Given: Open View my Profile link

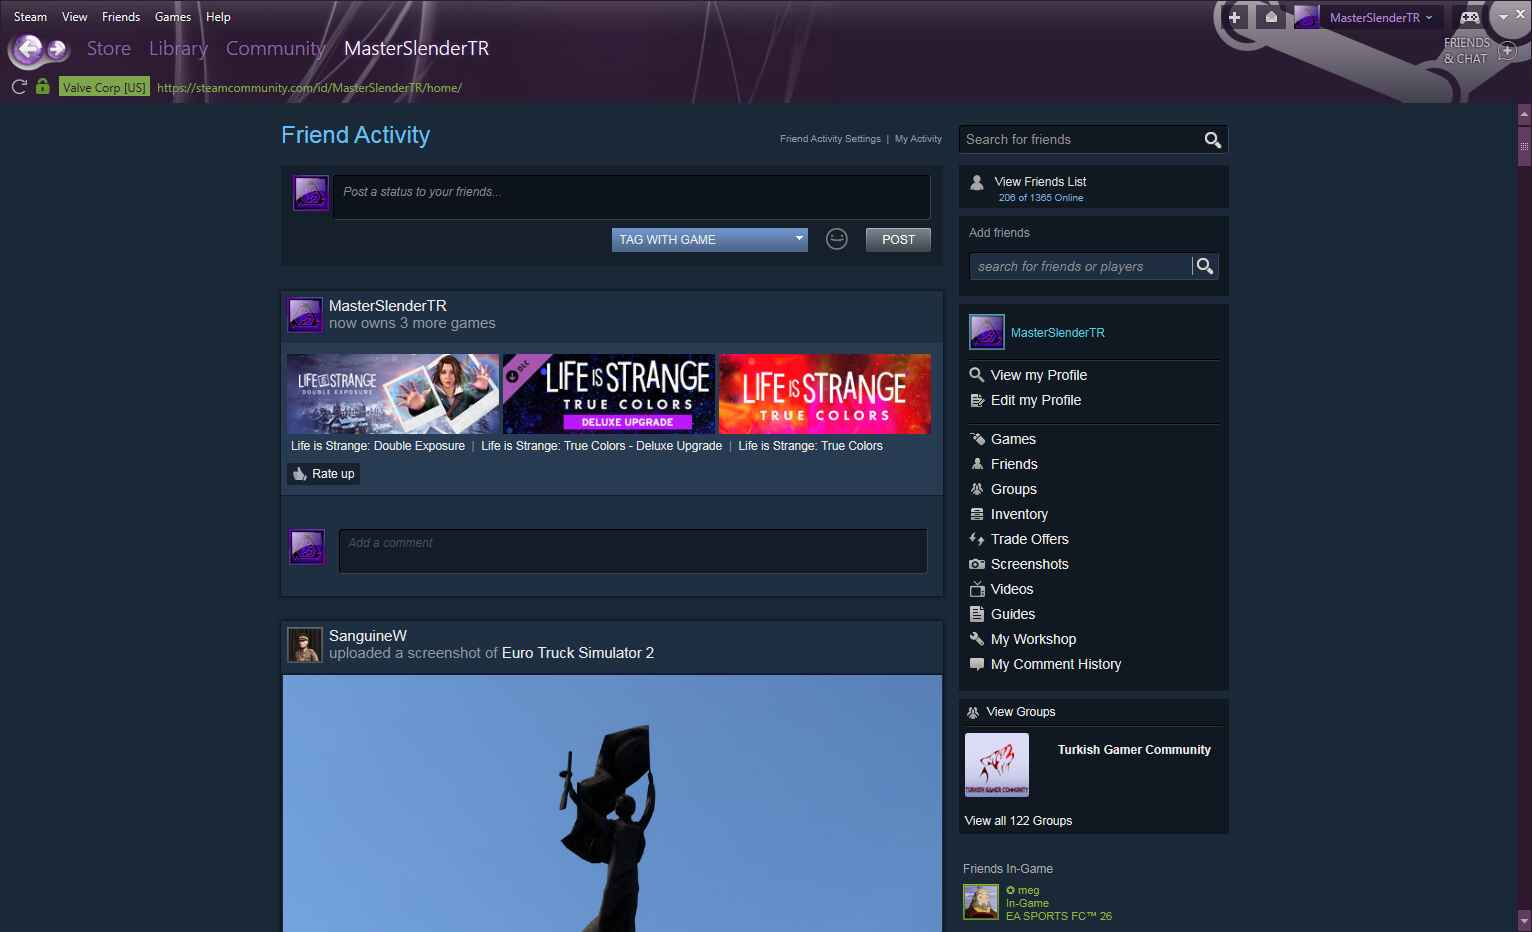Looking at the screenshot, I should click(1038, 375).
